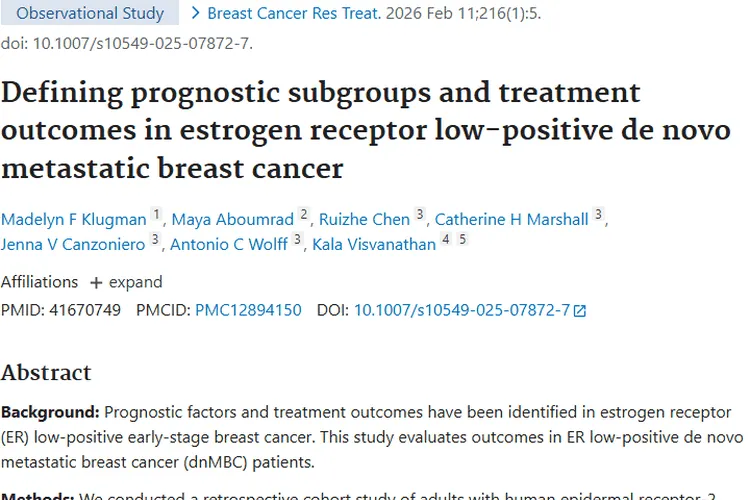
Task: Open the PMC12894150 full-text link
Action: (x=248, y=310)
